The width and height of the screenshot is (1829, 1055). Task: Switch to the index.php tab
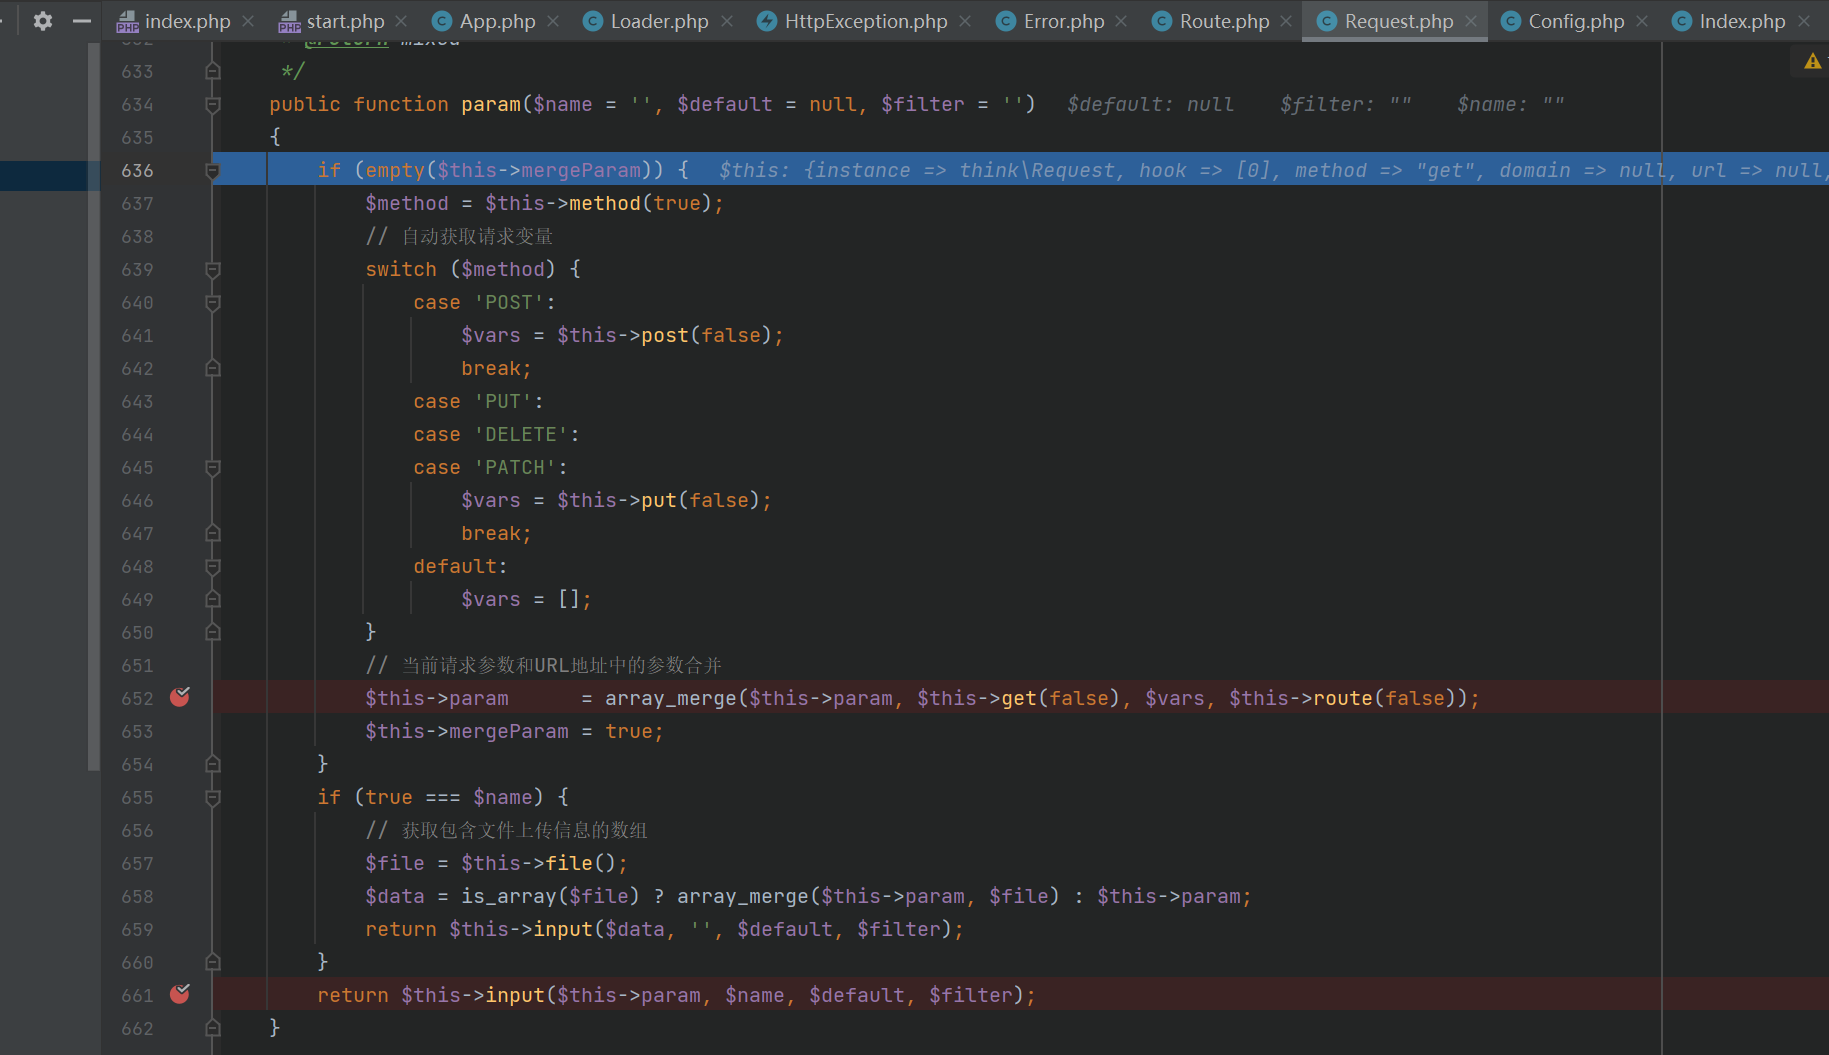tap(187, 21)
